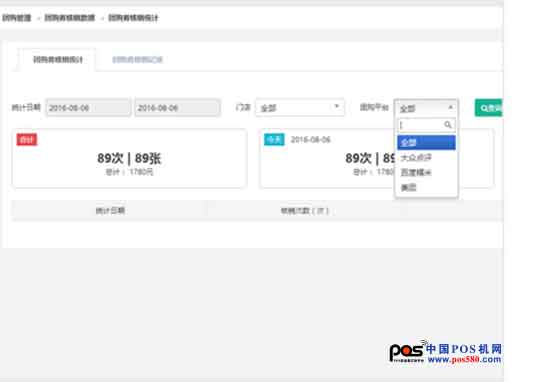The height and width of the screenshot is (382, 550).
Task: Click the 统计日期 table column header
Action: tap(110, 210)
